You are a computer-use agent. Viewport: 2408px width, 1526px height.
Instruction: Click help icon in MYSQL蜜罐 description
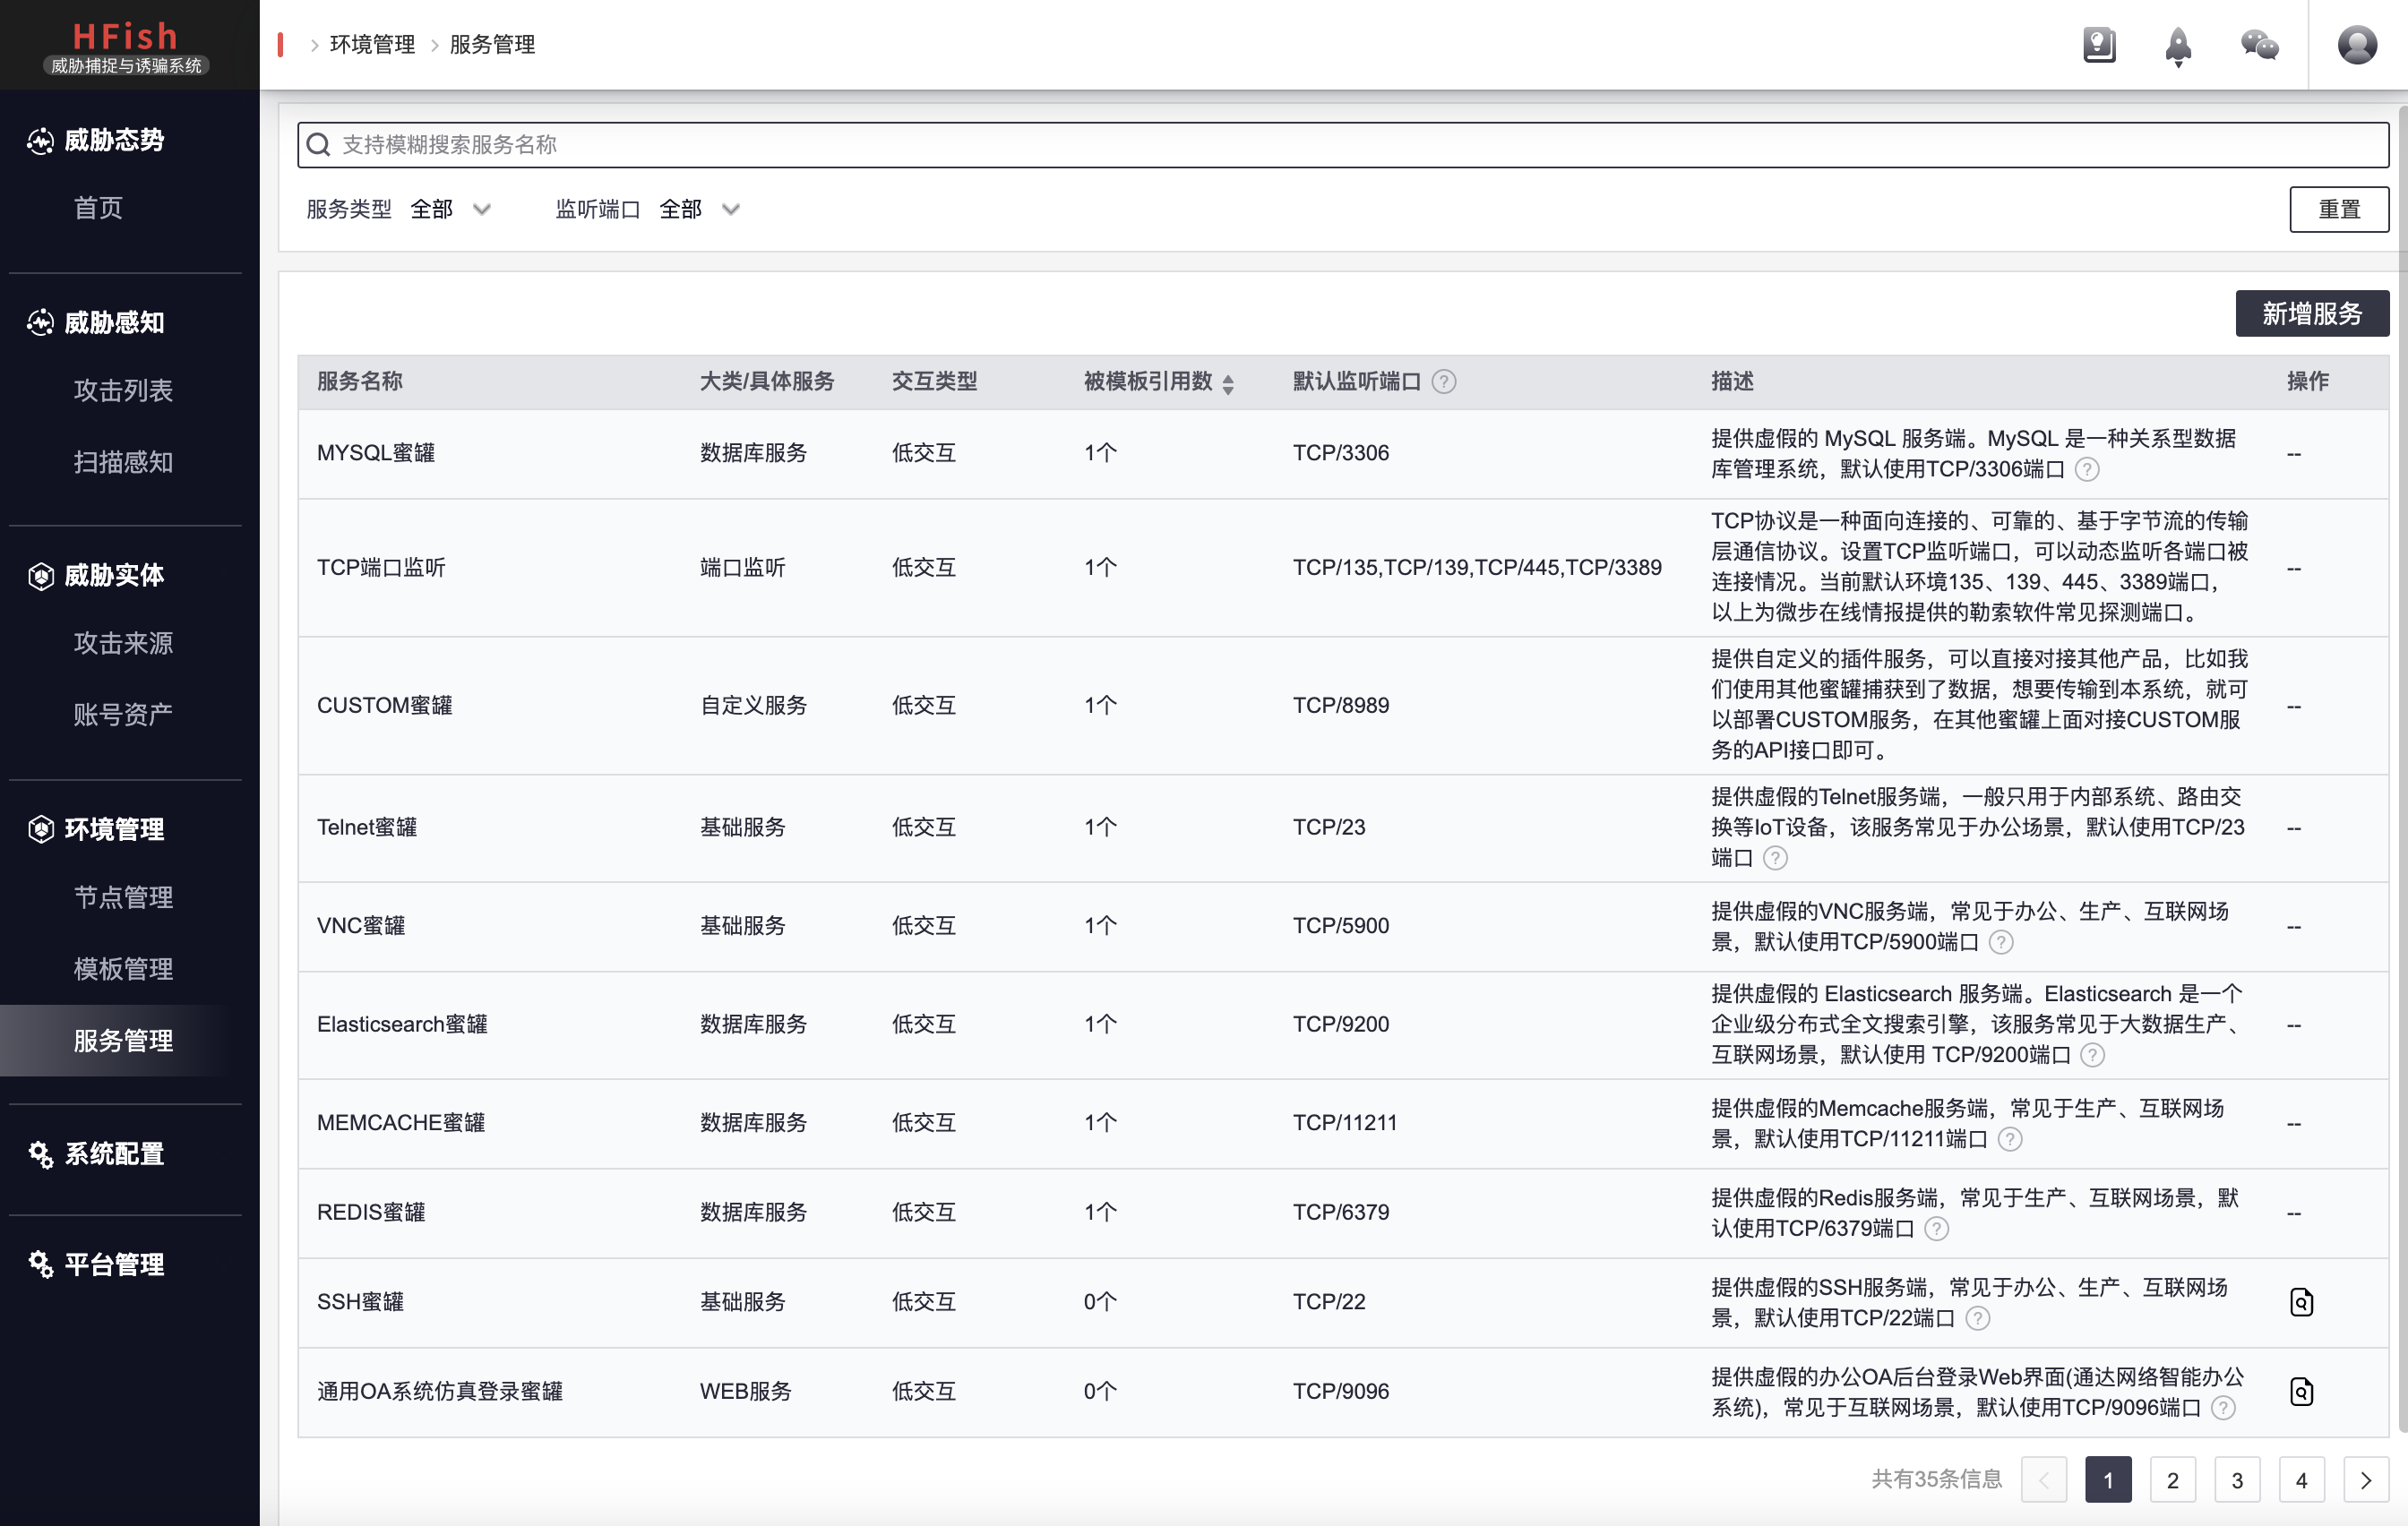tap(2086, 469)
